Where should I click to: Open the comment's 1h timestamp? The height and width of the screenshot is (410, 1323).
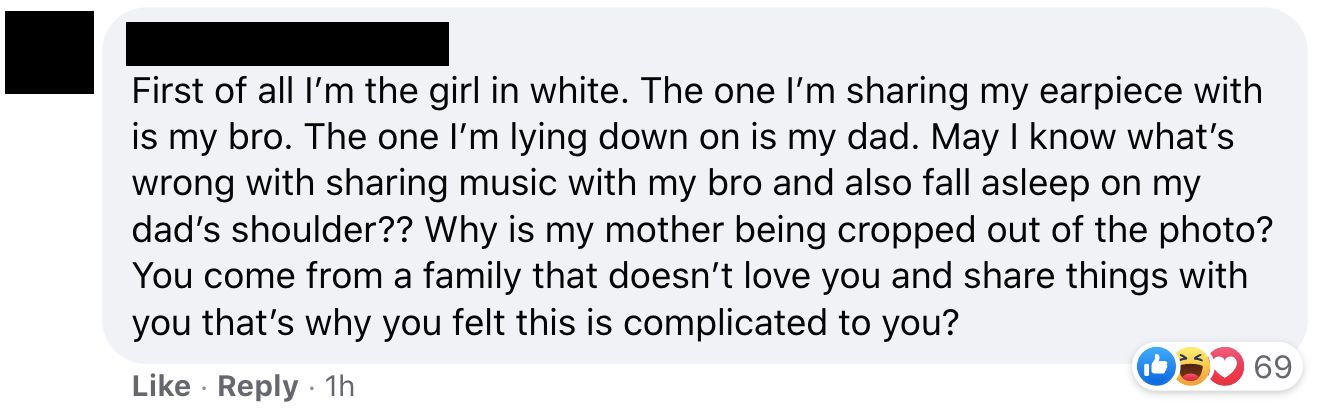[340, 386]
